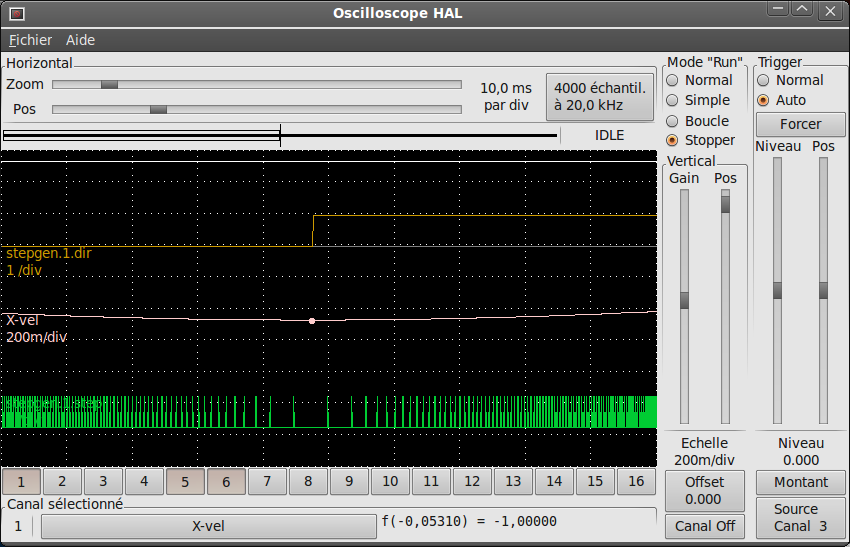Viewport: 850px width, 547px height.
Task: Minimize the Oscilloscope HAL window
Action: pyautogui.click(x=778, y=10)
